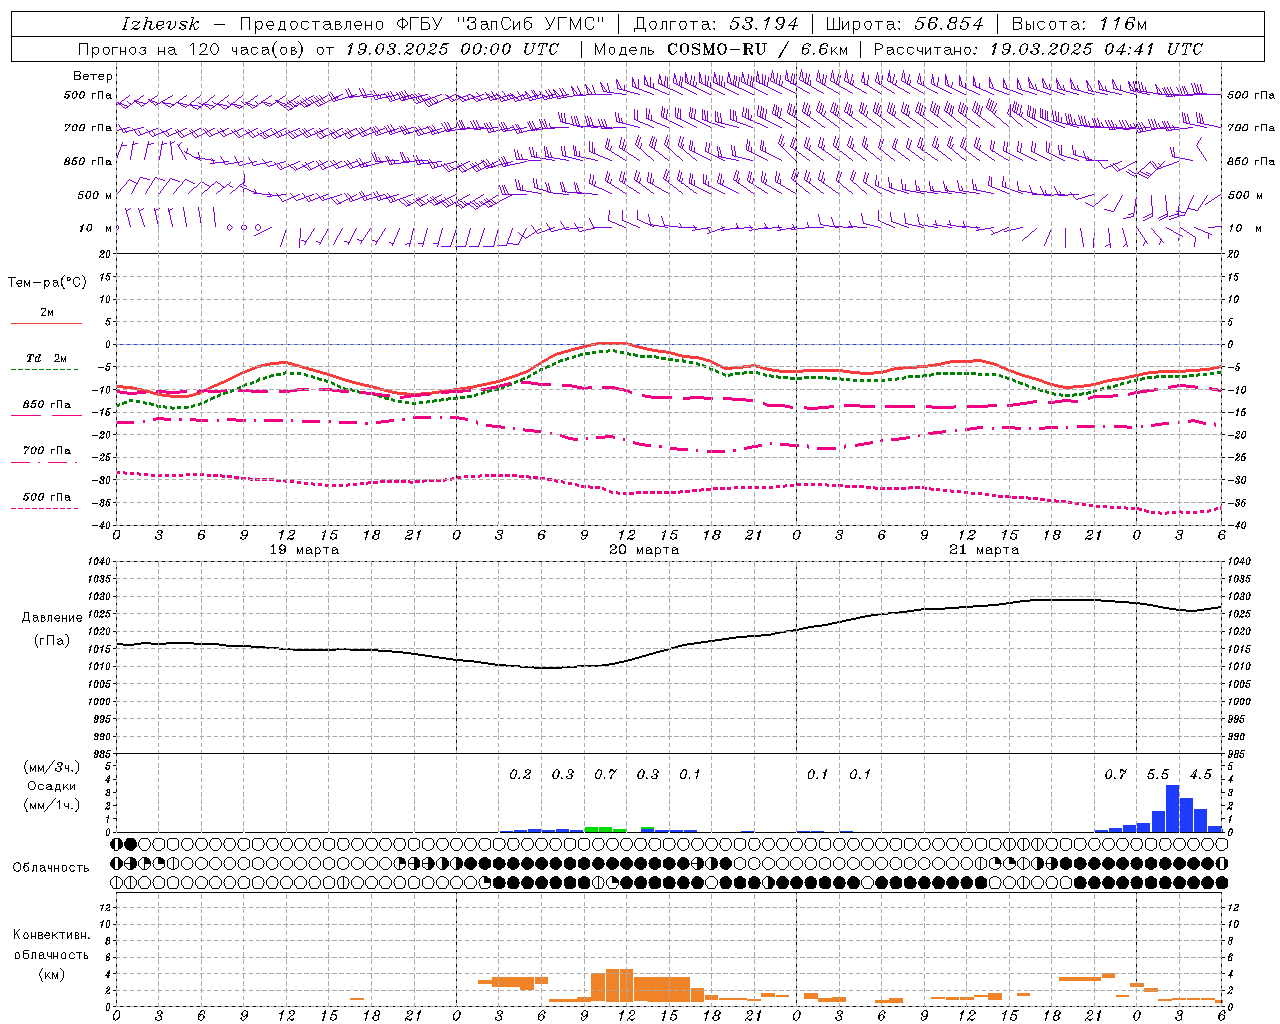1280x1024 pixels.
Task: Click the 'Конвективн.' convective cloud label
Action: (52, 935)
